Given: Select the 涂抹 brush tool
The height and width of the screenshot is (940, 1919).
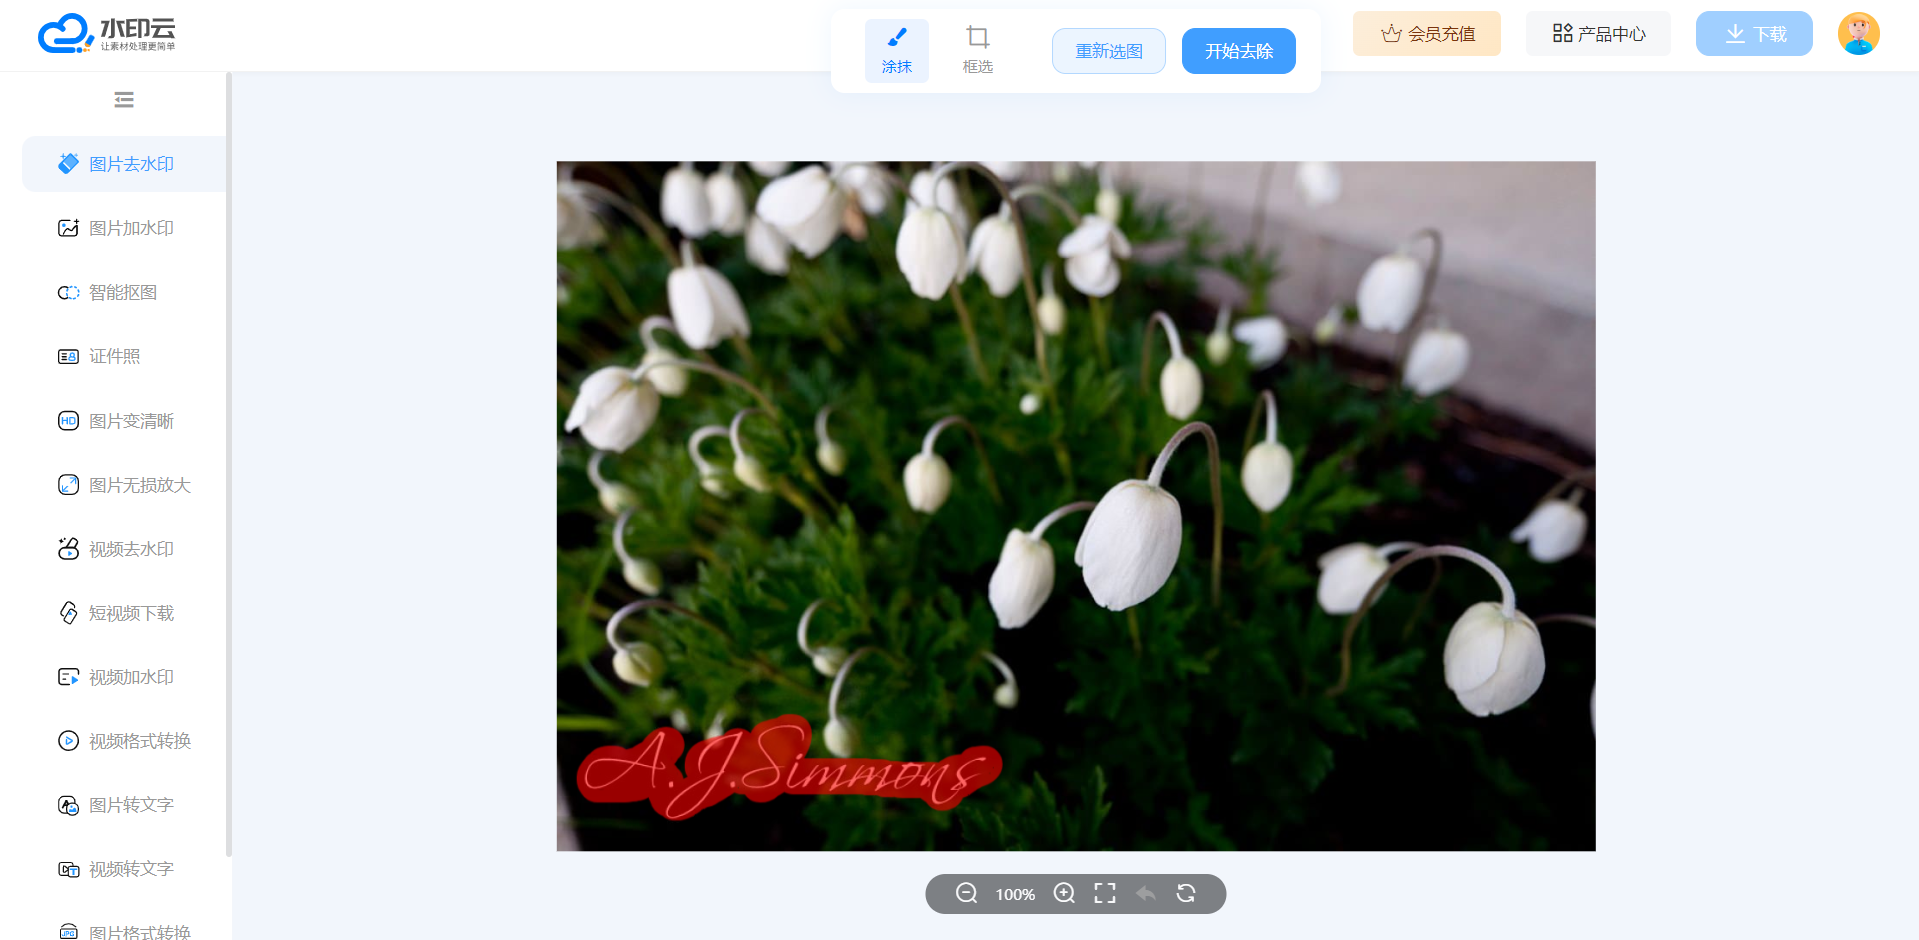Looking at the screenshot, I should tap(896, 50).
